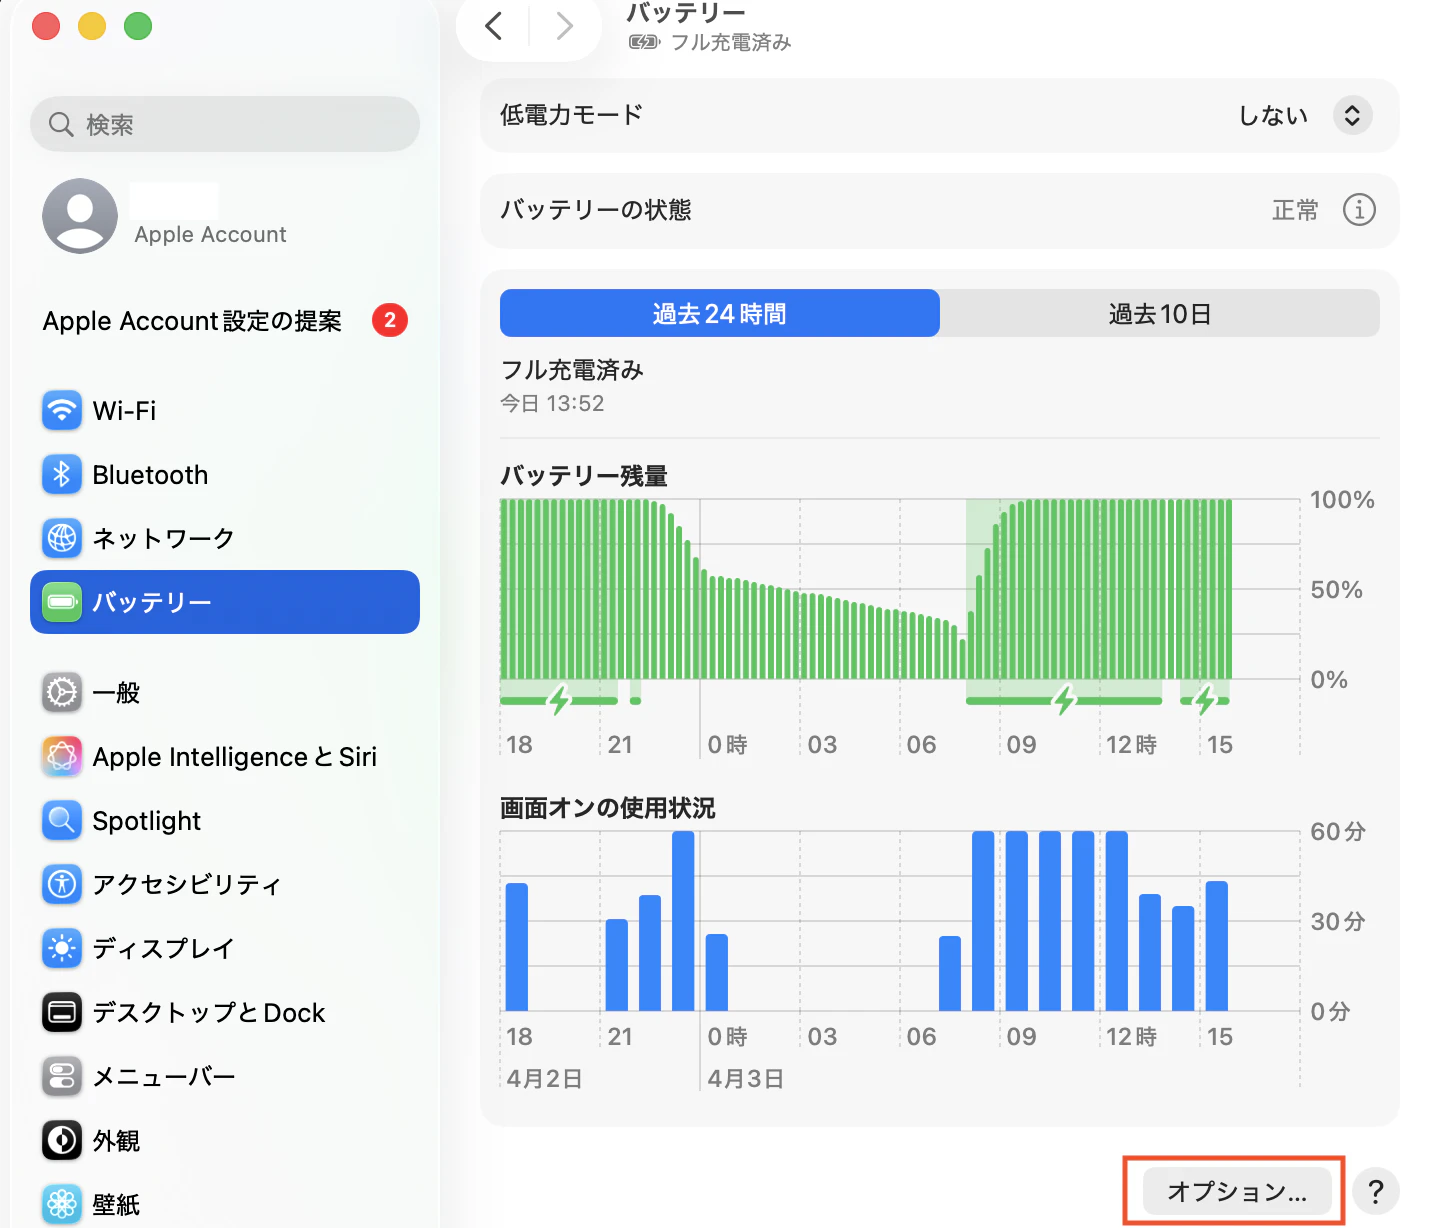This screenshot has width=1430, height=1228.
Task: Open メニューバー settings
Action: pos(225,1077)
